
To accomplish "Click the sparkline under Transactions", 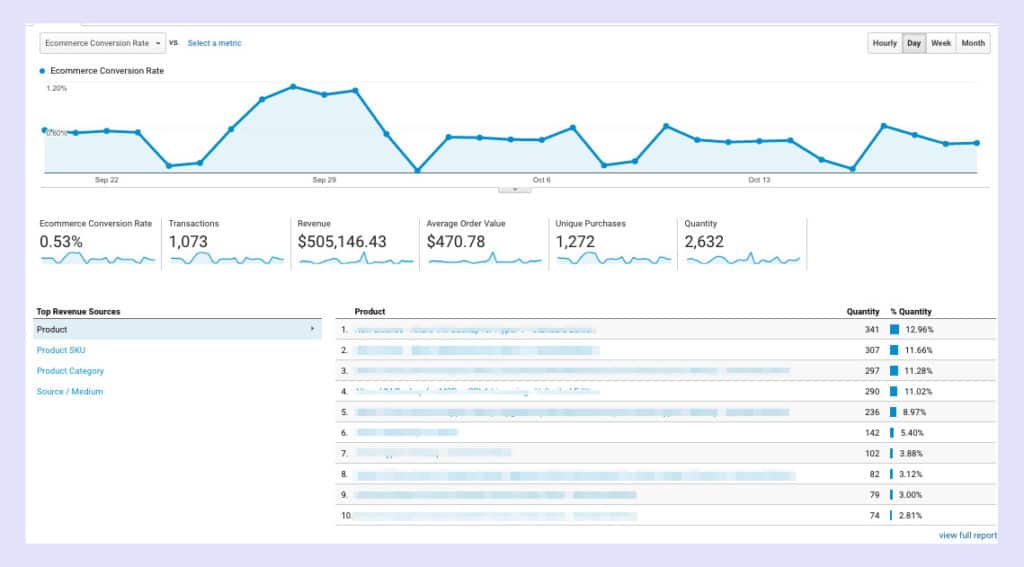I will coord(227,259).
